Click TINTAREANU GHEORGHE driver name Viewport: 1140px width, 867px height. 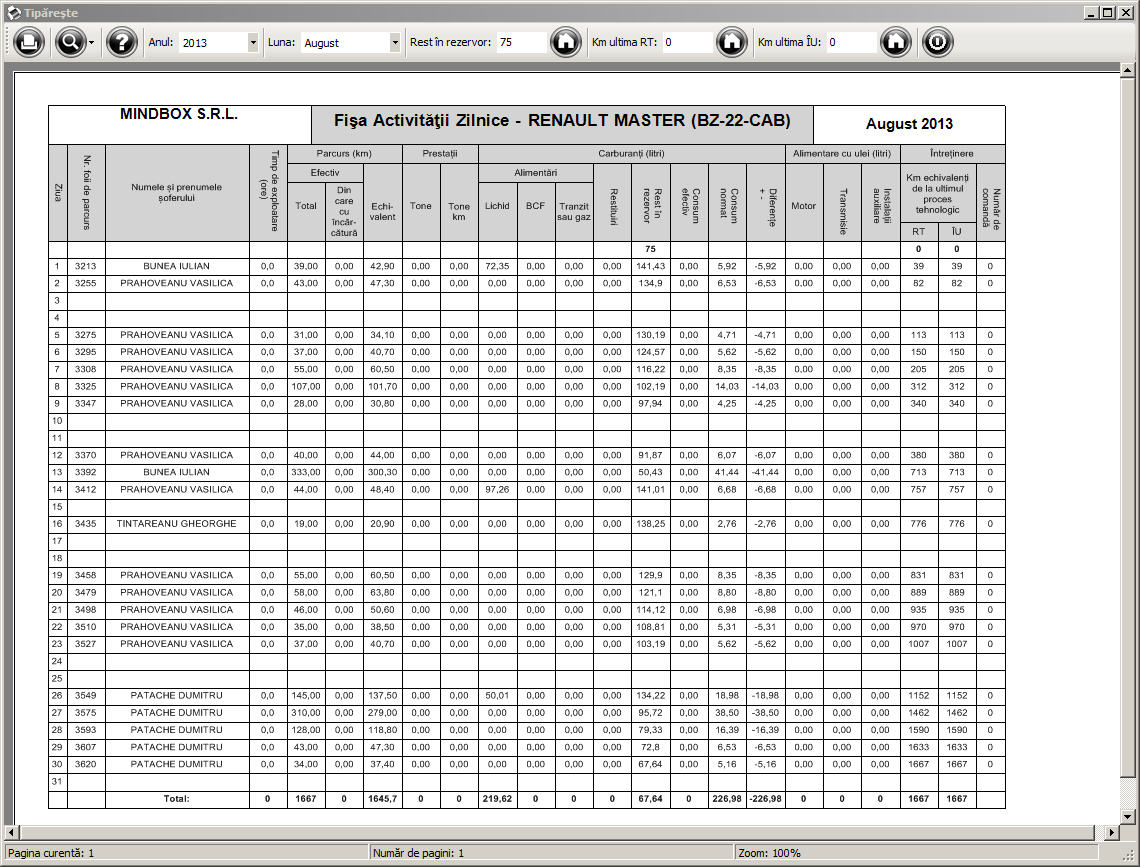[x=177, y=524]
